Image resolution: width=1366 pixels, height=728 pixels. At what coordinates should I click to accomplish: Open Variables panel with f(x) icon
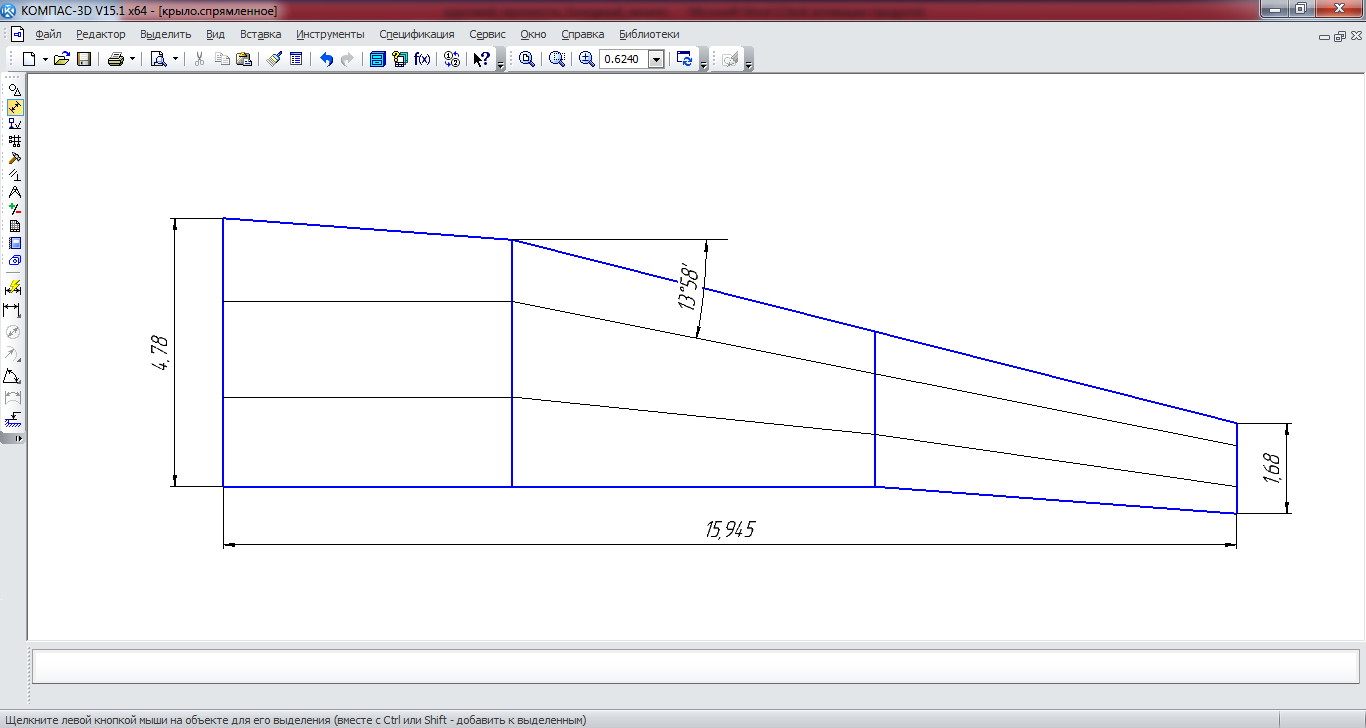click(422, 59)
